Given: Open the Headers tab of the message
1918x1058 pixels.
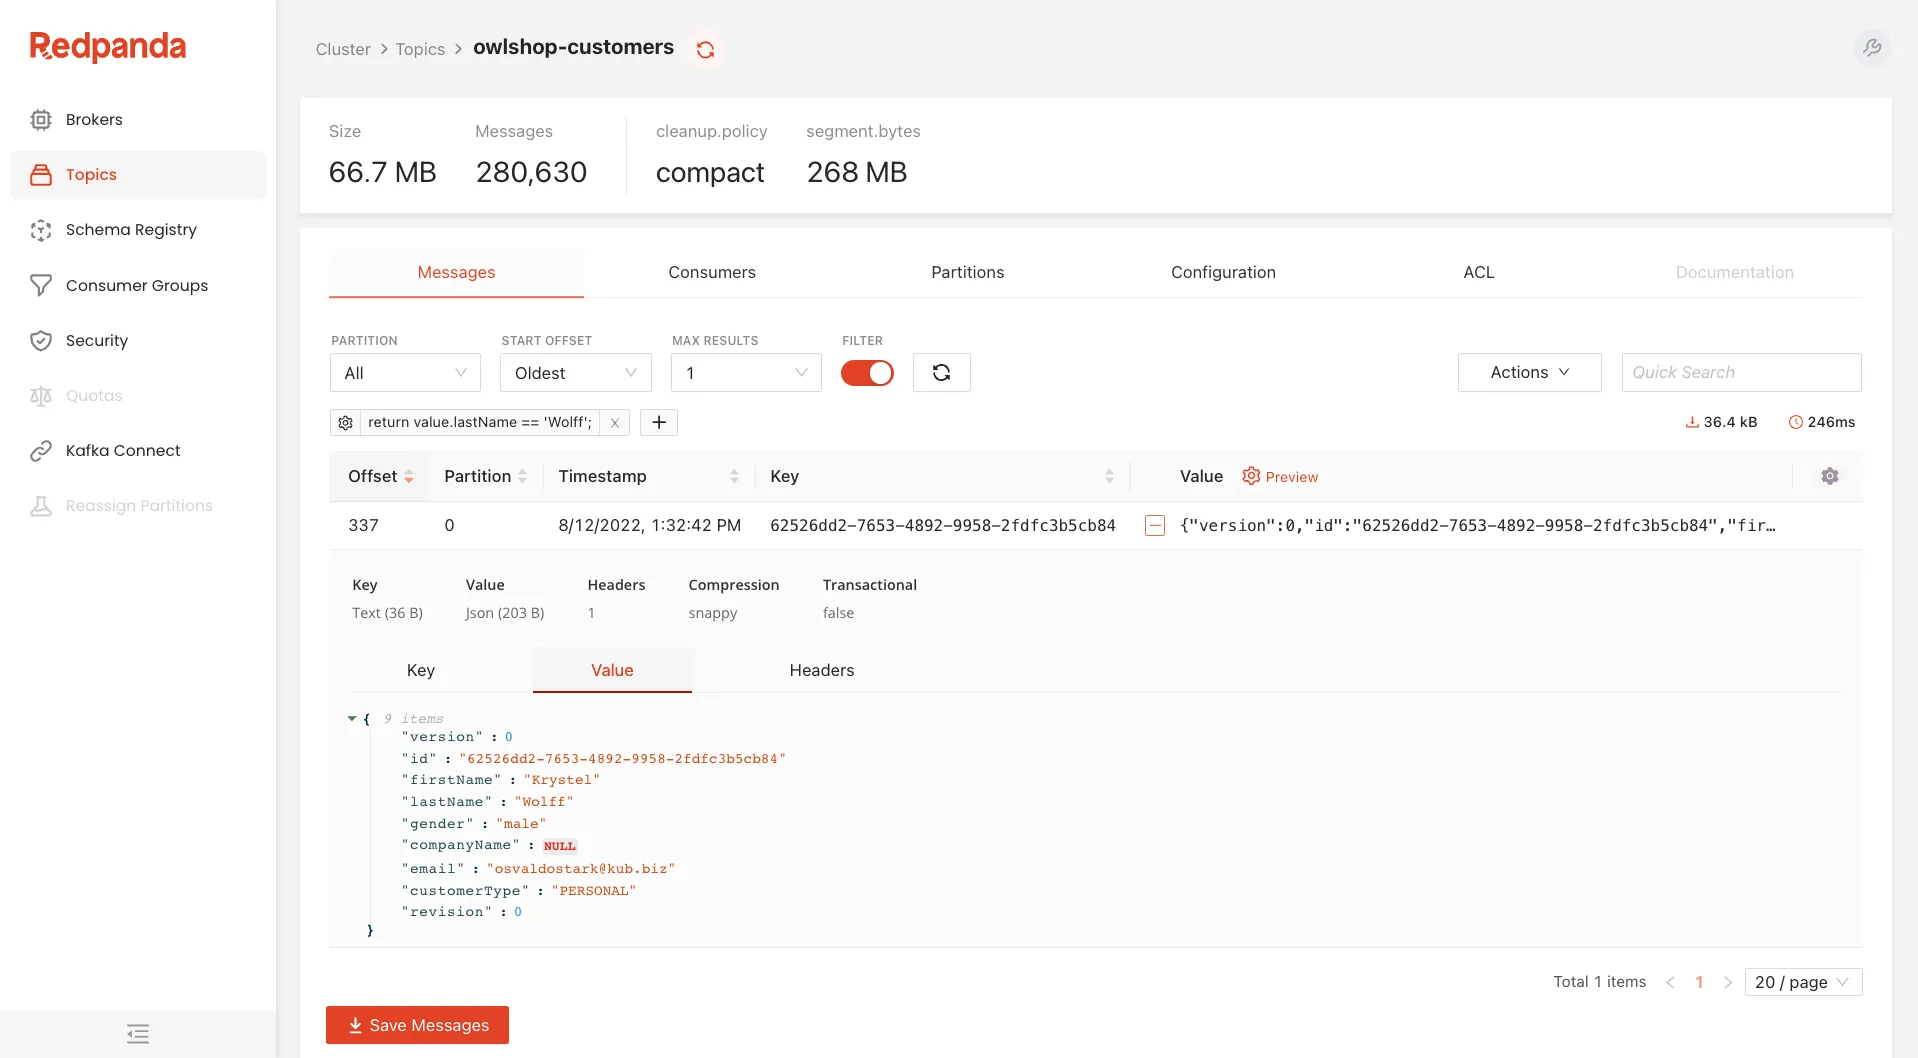Looking at the screenshot, I should (x=821, y=670).
